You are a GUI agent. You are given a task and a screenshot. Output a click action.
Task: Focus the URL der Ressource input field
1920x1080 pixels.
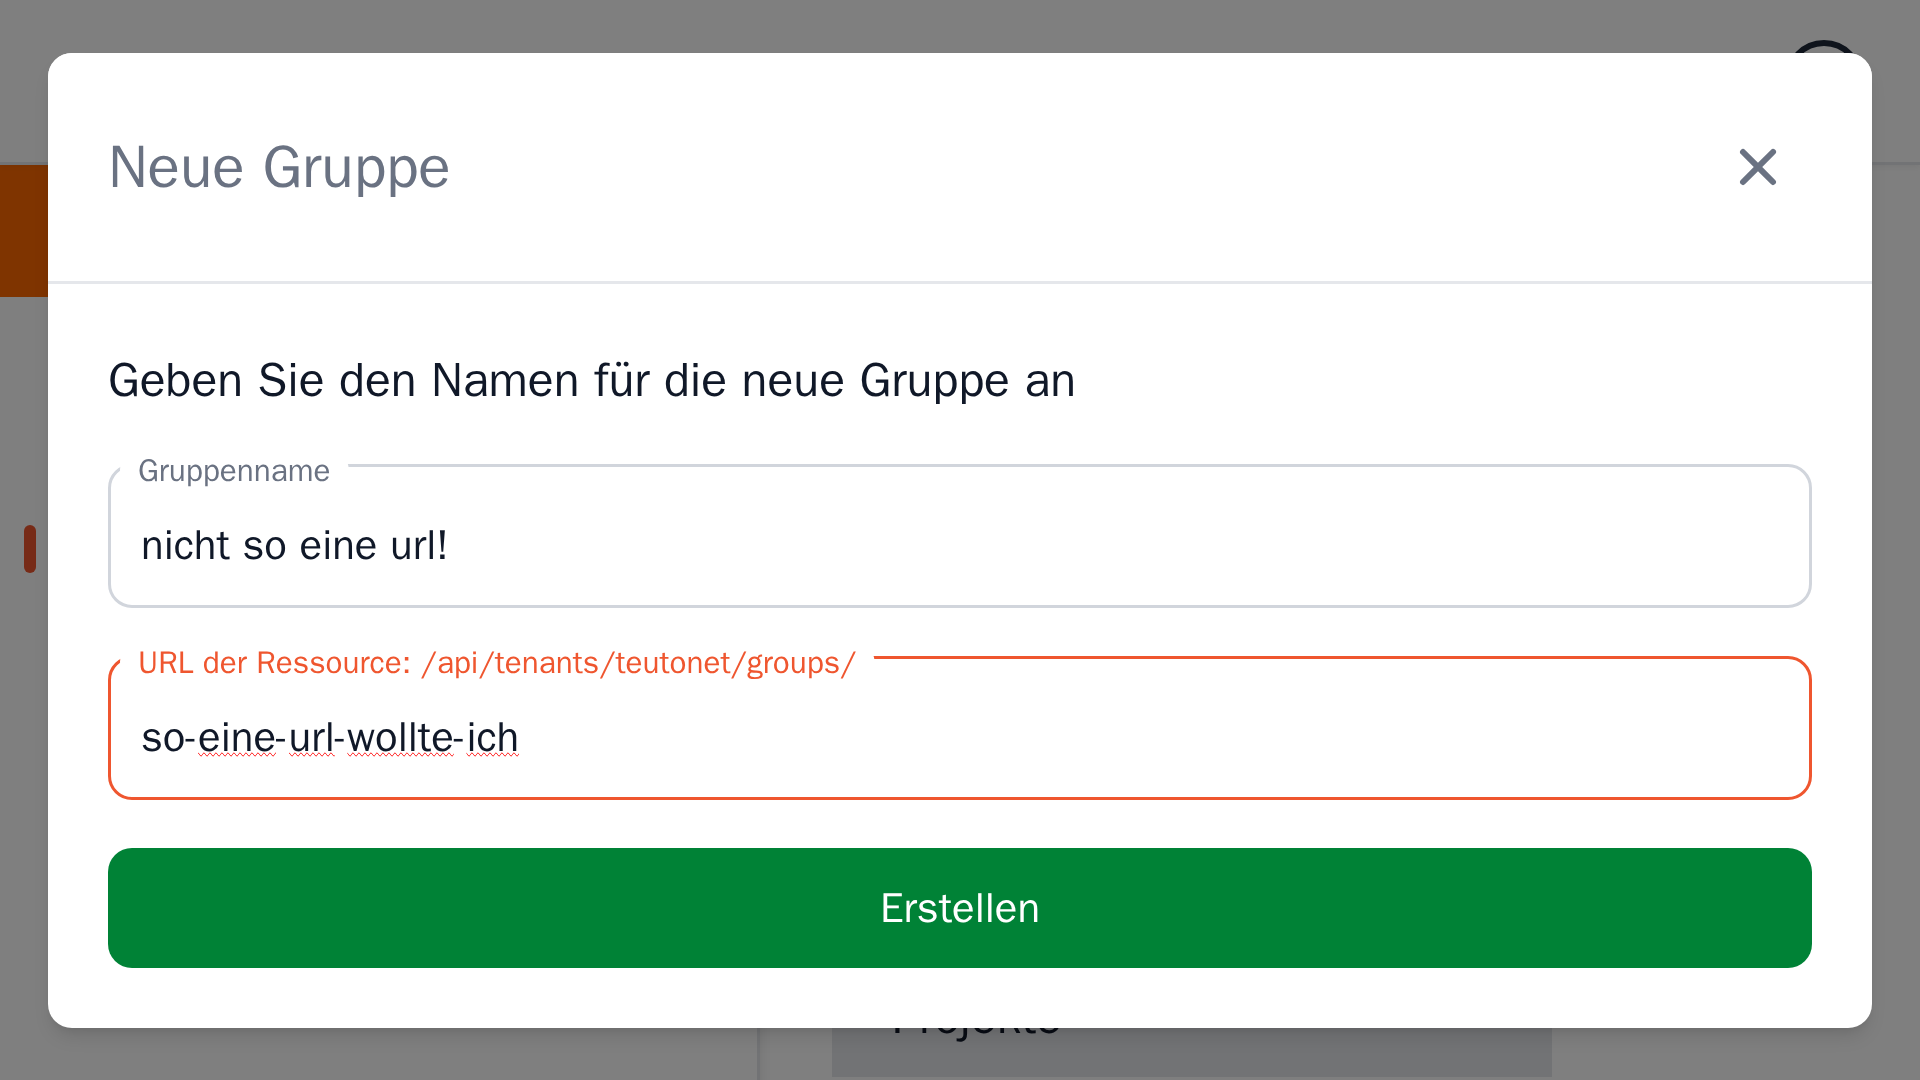[x=1100, y=737]
